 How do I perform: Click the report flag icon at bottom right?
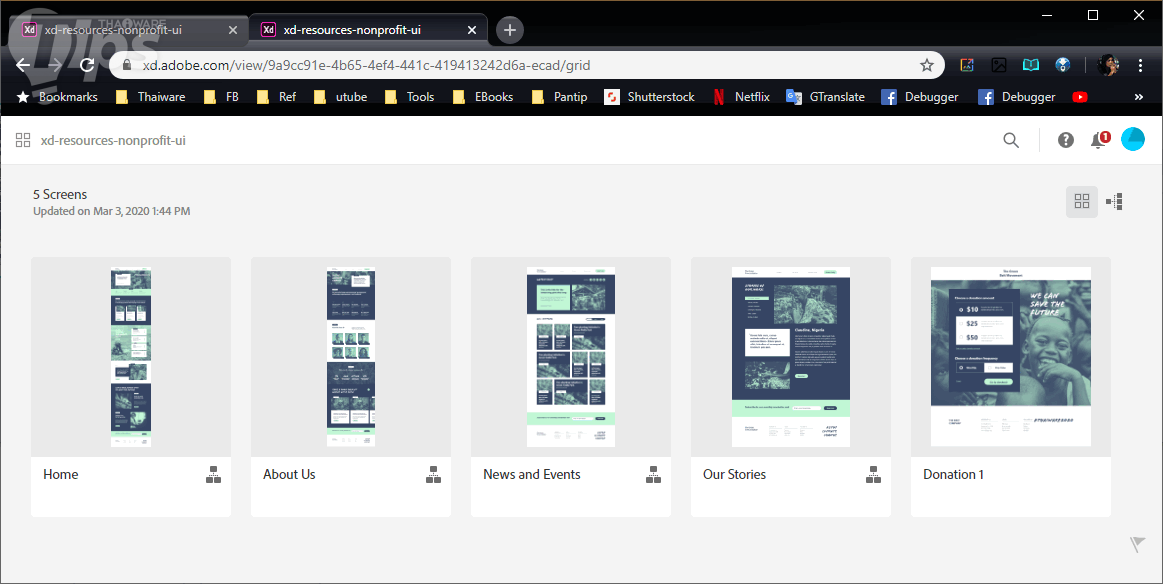click(x=1138, y=545)
